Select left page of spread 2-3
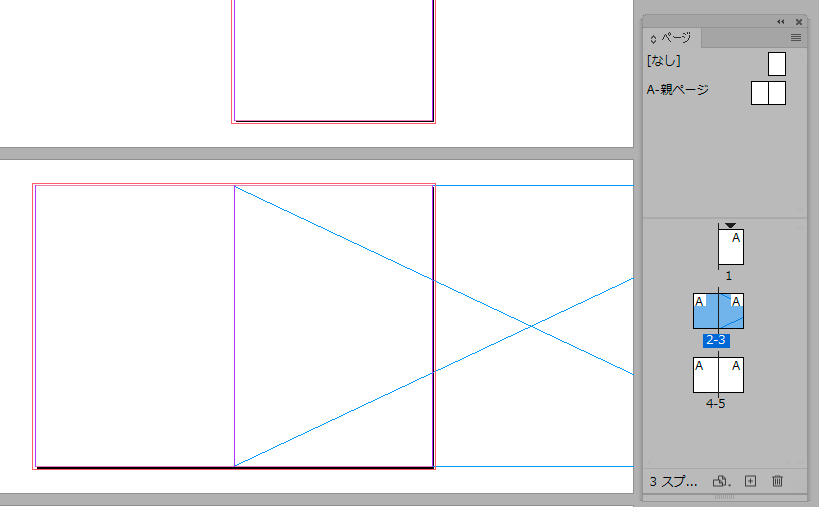This screenshot has height=507, width=819. [706, 311]
